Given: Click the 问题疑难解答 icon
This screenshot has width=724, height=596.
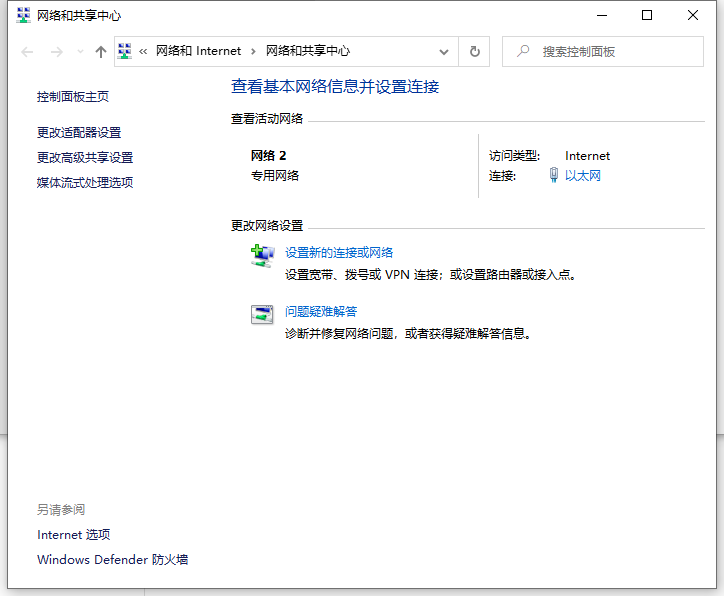Looking at the screenshot, I should [x=262, y=314].
